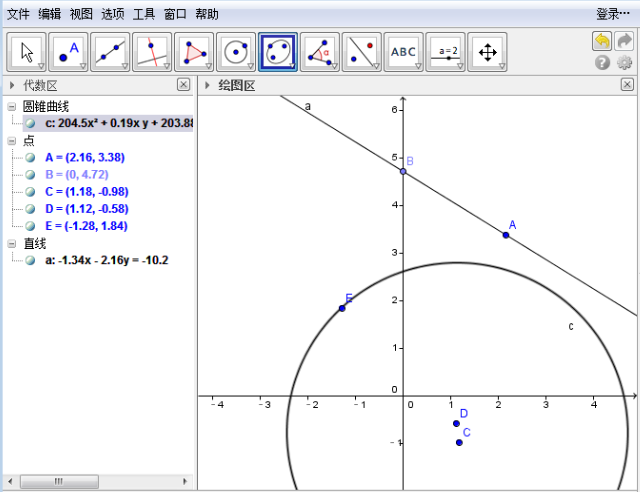Open the 帮助 menu
Viewport: 640px width, 492px height.
[207, 14]
